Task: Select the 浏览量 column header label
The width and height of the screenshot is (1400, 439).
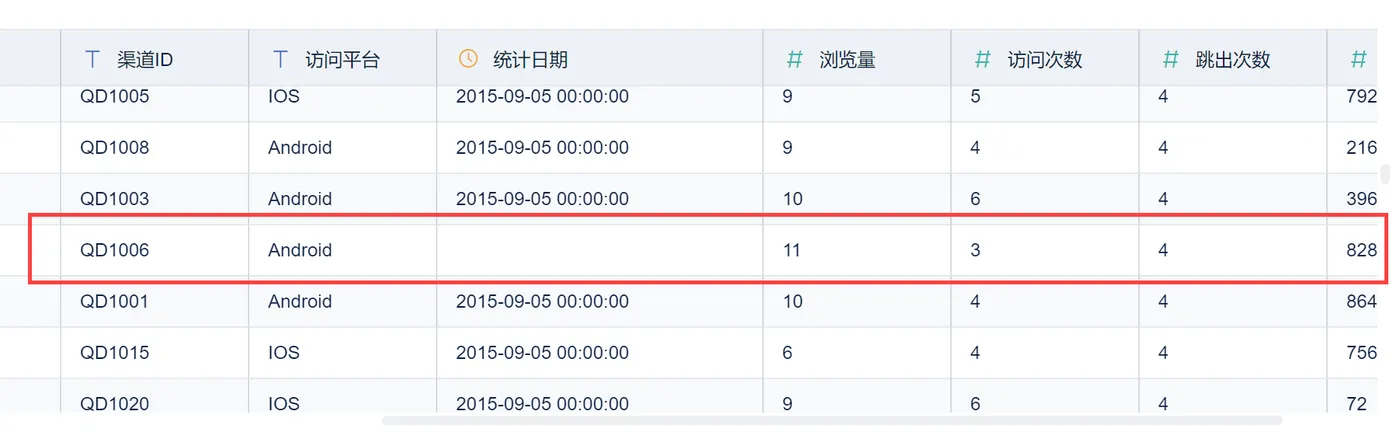Action: [x=847, y=60]
